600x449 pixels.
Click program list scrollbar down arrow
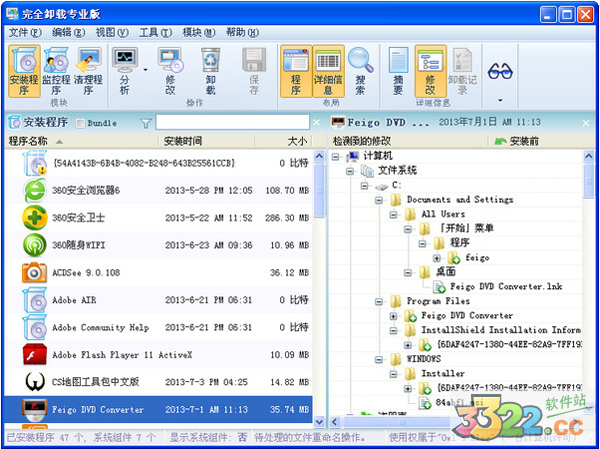[x=319, y=421]
